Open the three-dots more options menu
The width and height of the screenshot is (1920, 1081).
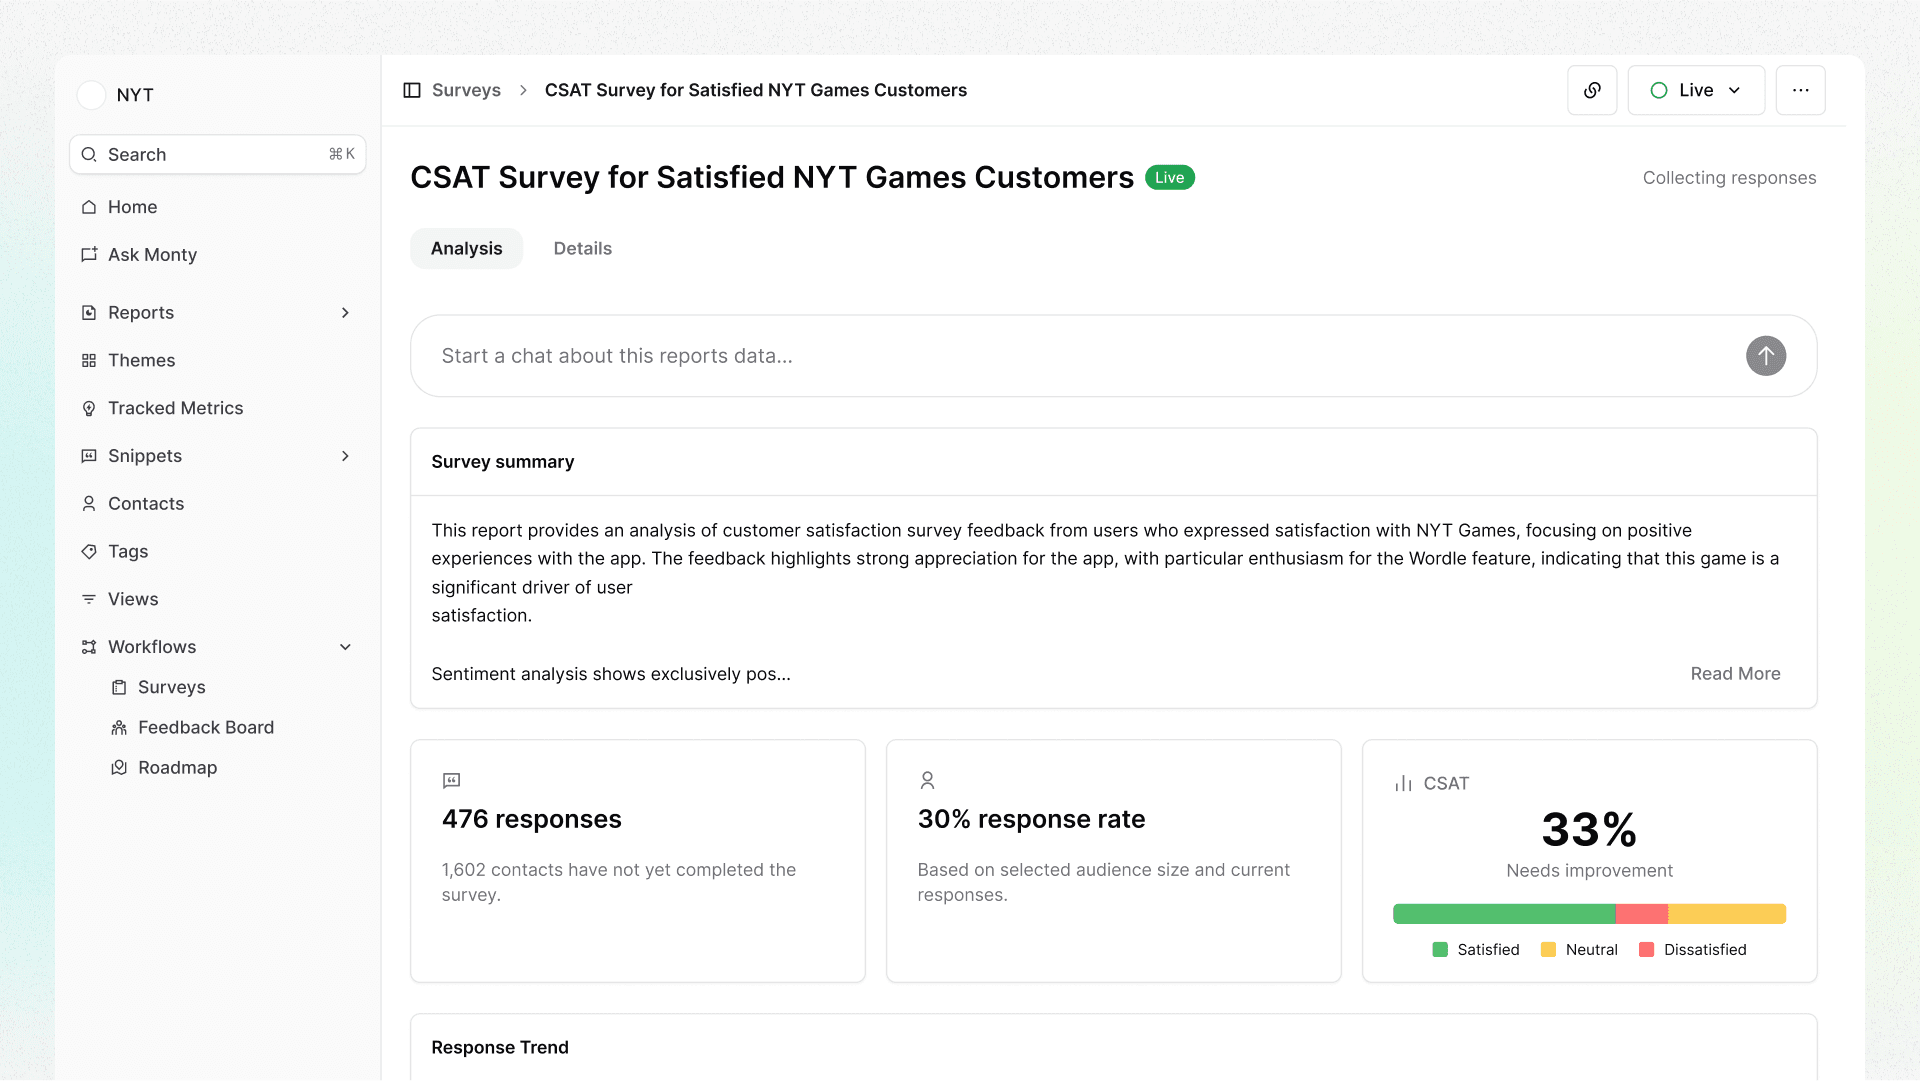tap(1800, 90)
